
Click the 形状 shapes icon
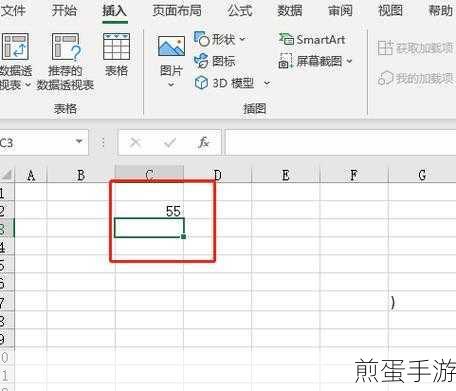pos(202,39)
